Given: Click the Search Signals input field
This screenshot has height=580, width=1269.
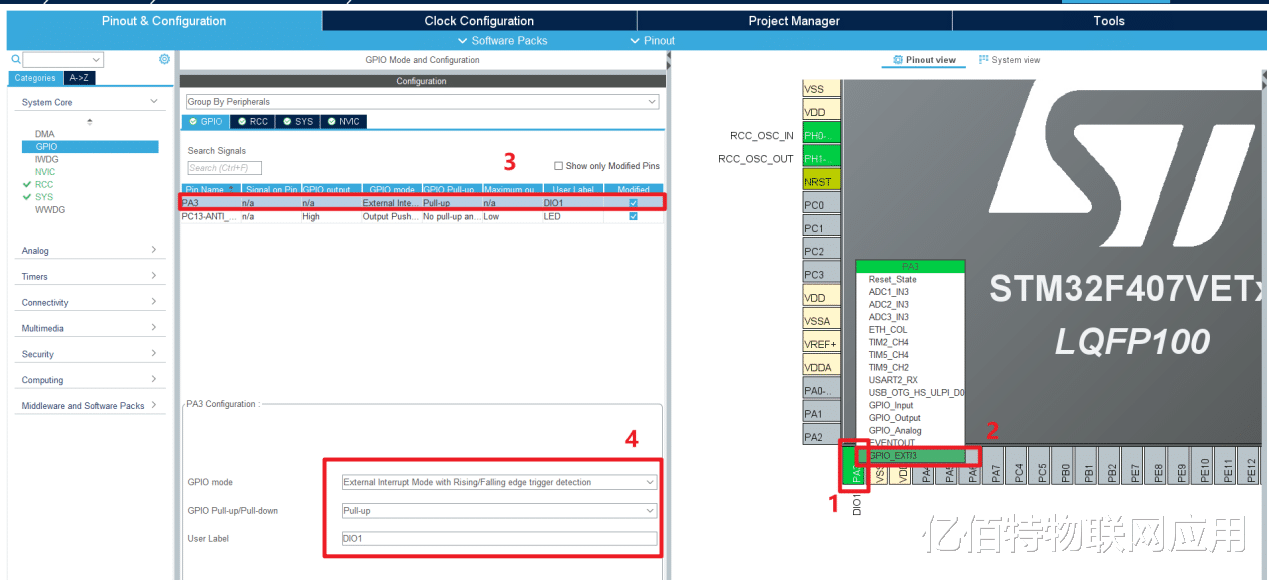Looking at the screenshot, I should [224, 168].
